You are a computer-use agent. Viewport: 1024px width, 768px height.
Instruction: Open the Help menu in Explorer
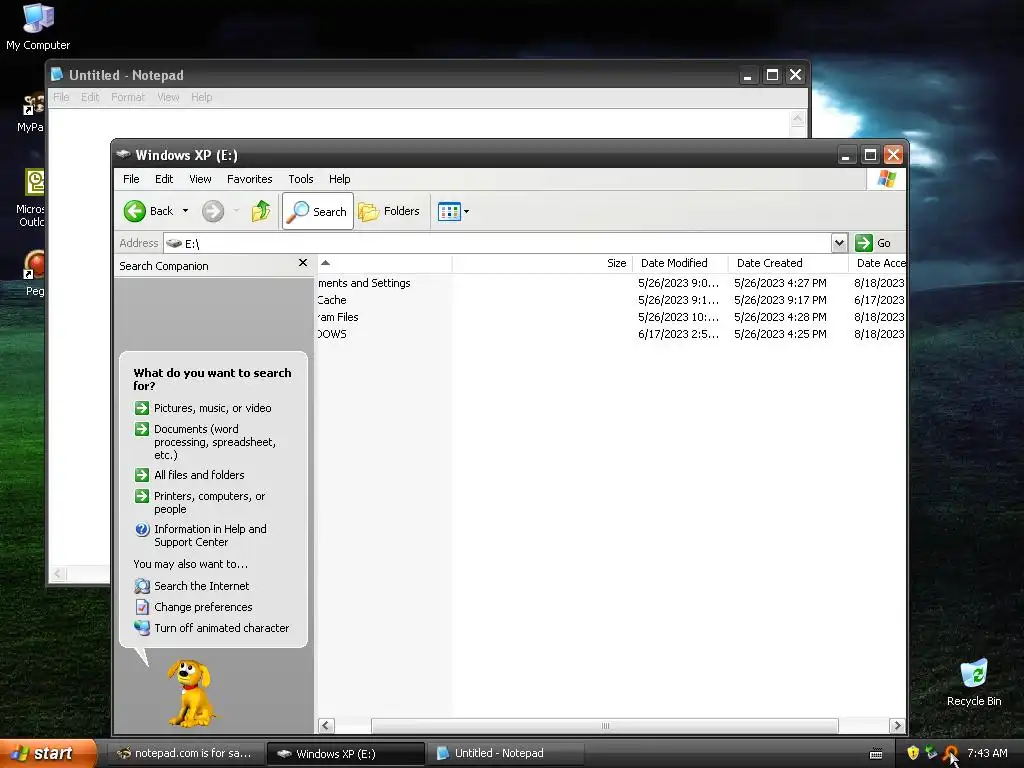point(339,179)
